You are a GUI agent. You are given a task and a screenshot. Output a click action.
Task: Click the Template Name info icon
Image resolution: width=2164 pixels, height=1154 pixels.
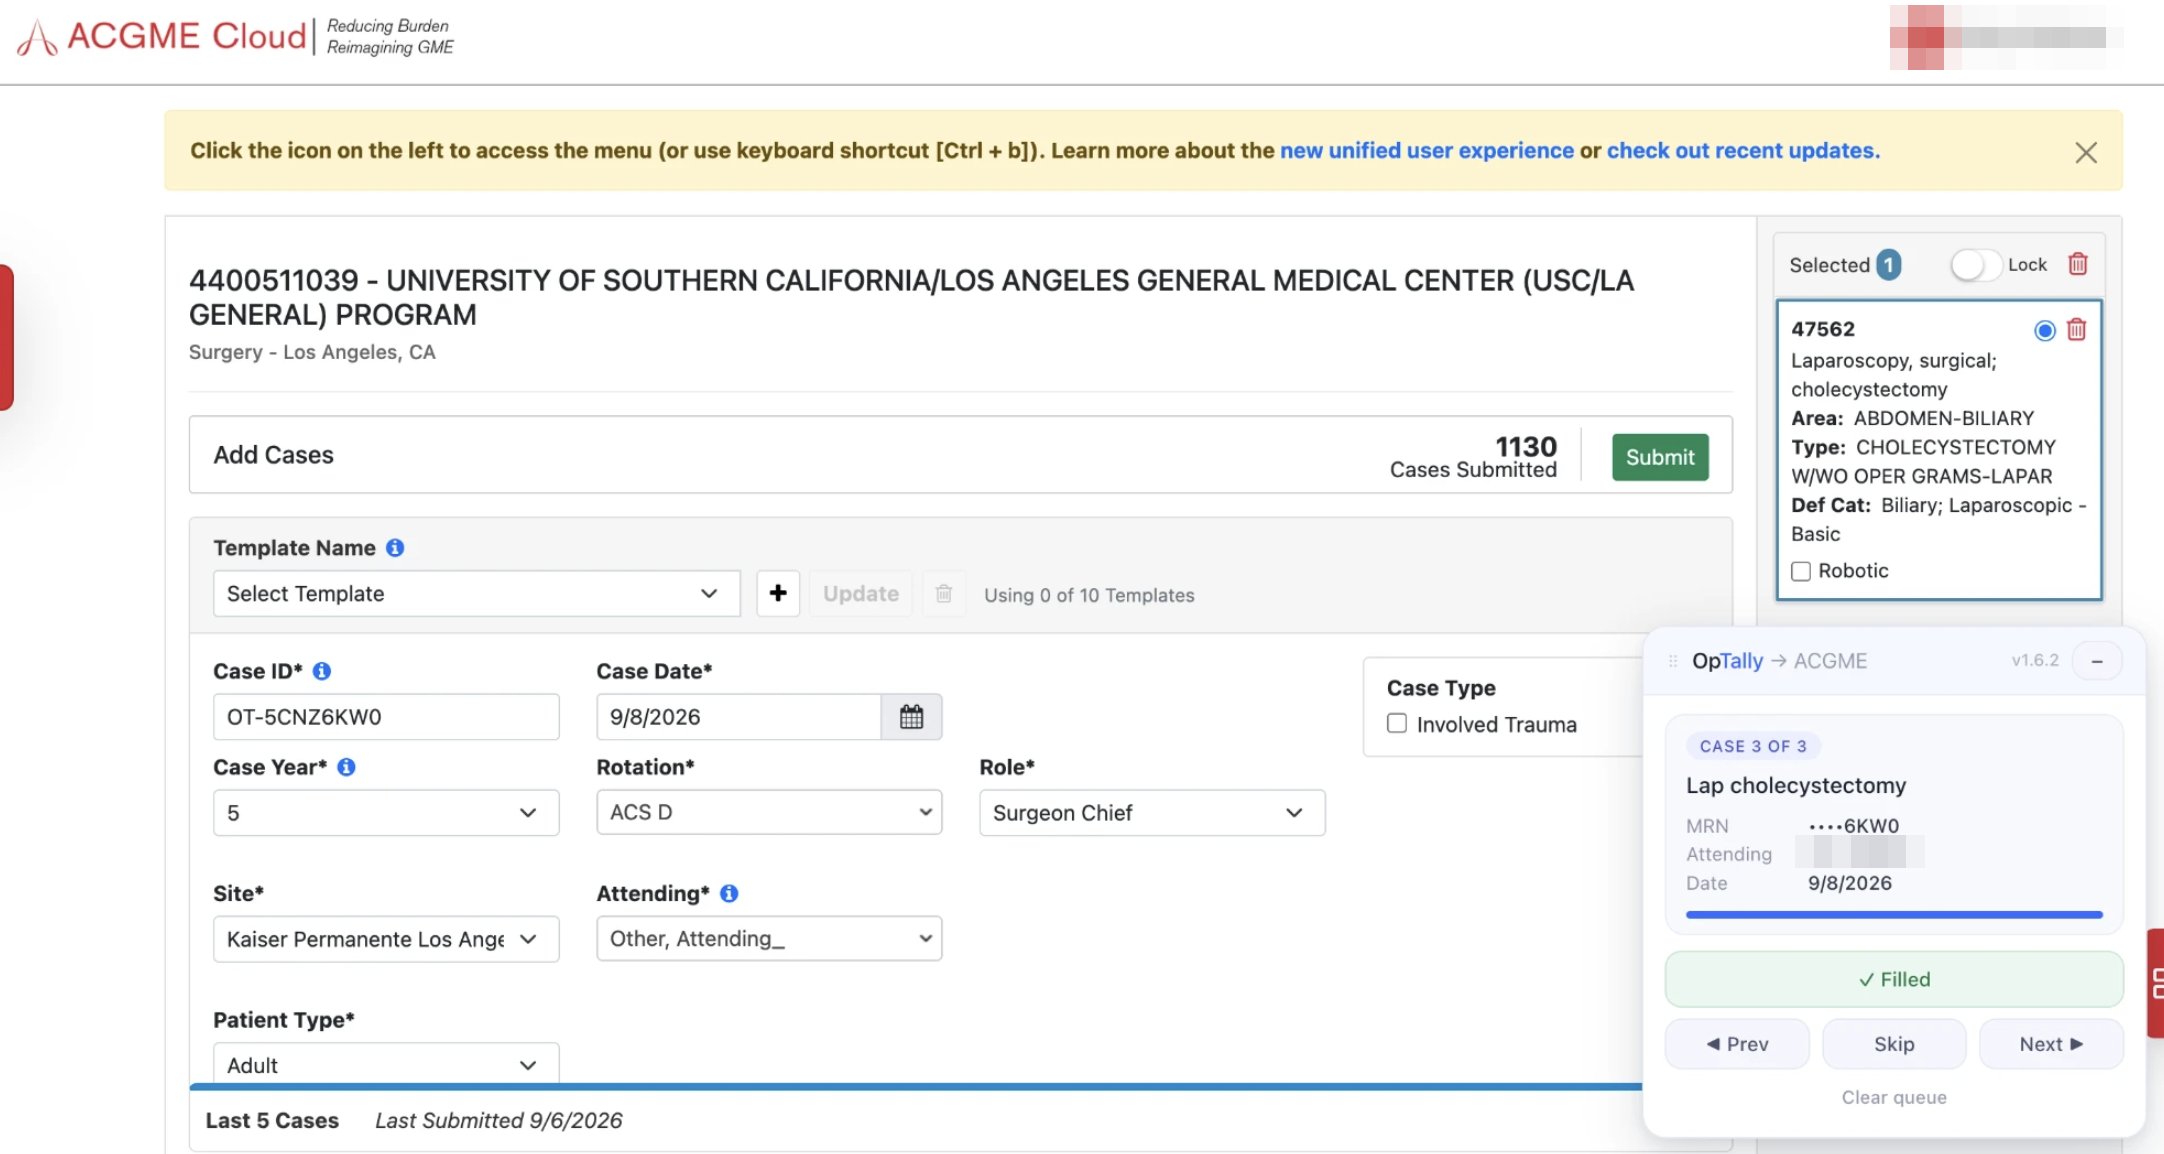pos(395,547)
